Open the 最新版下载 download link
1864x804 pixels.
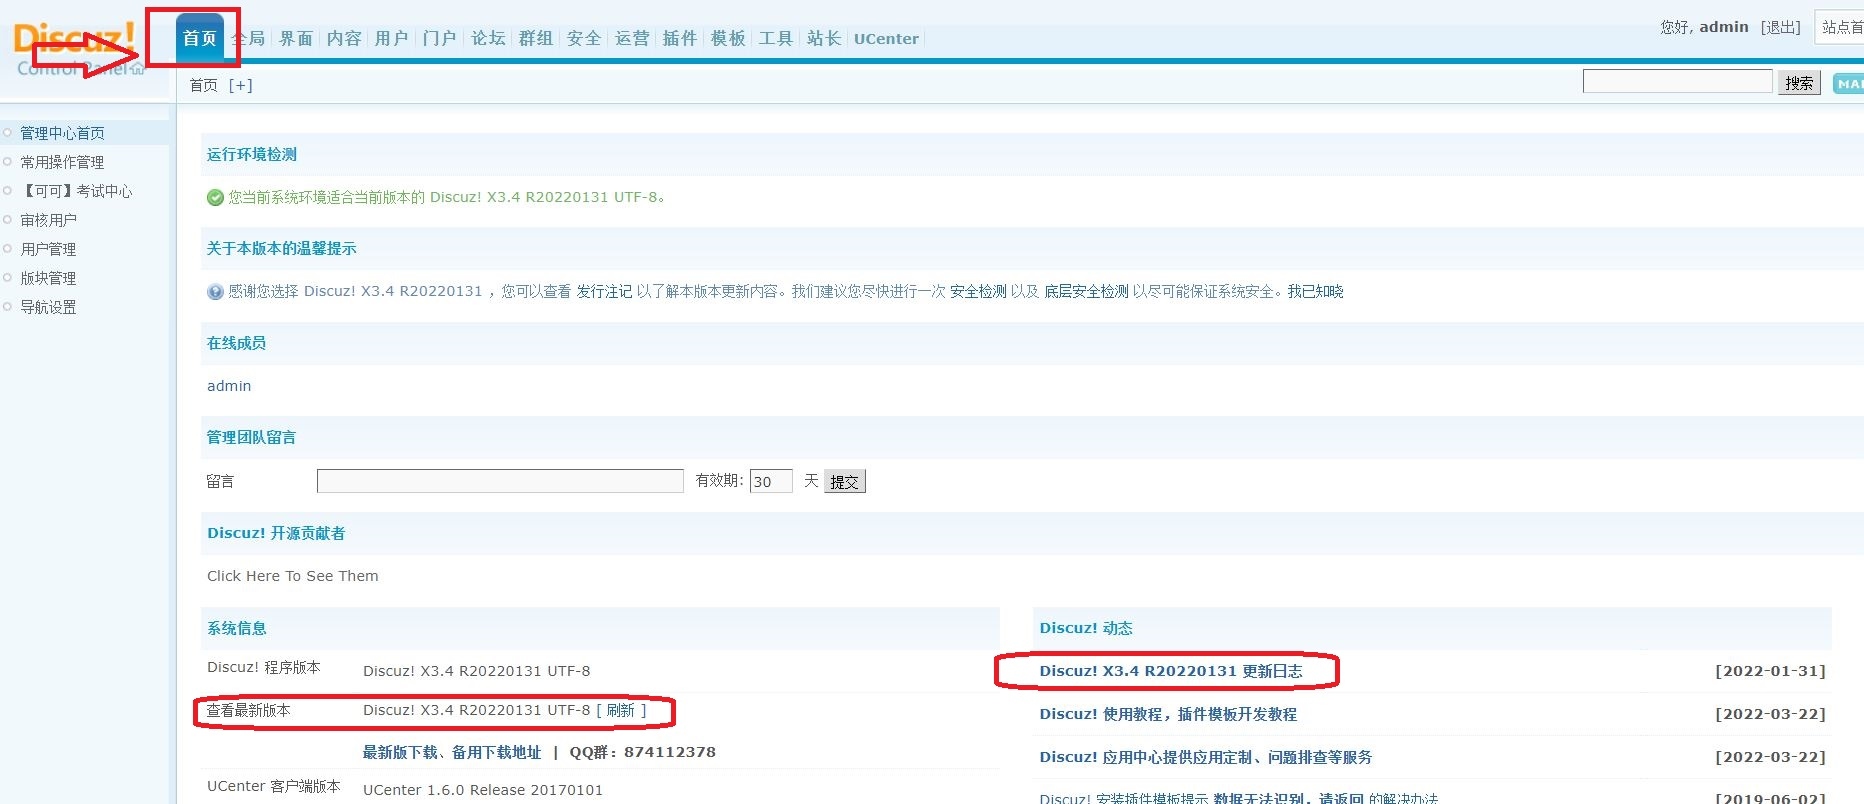coord(400,752)
